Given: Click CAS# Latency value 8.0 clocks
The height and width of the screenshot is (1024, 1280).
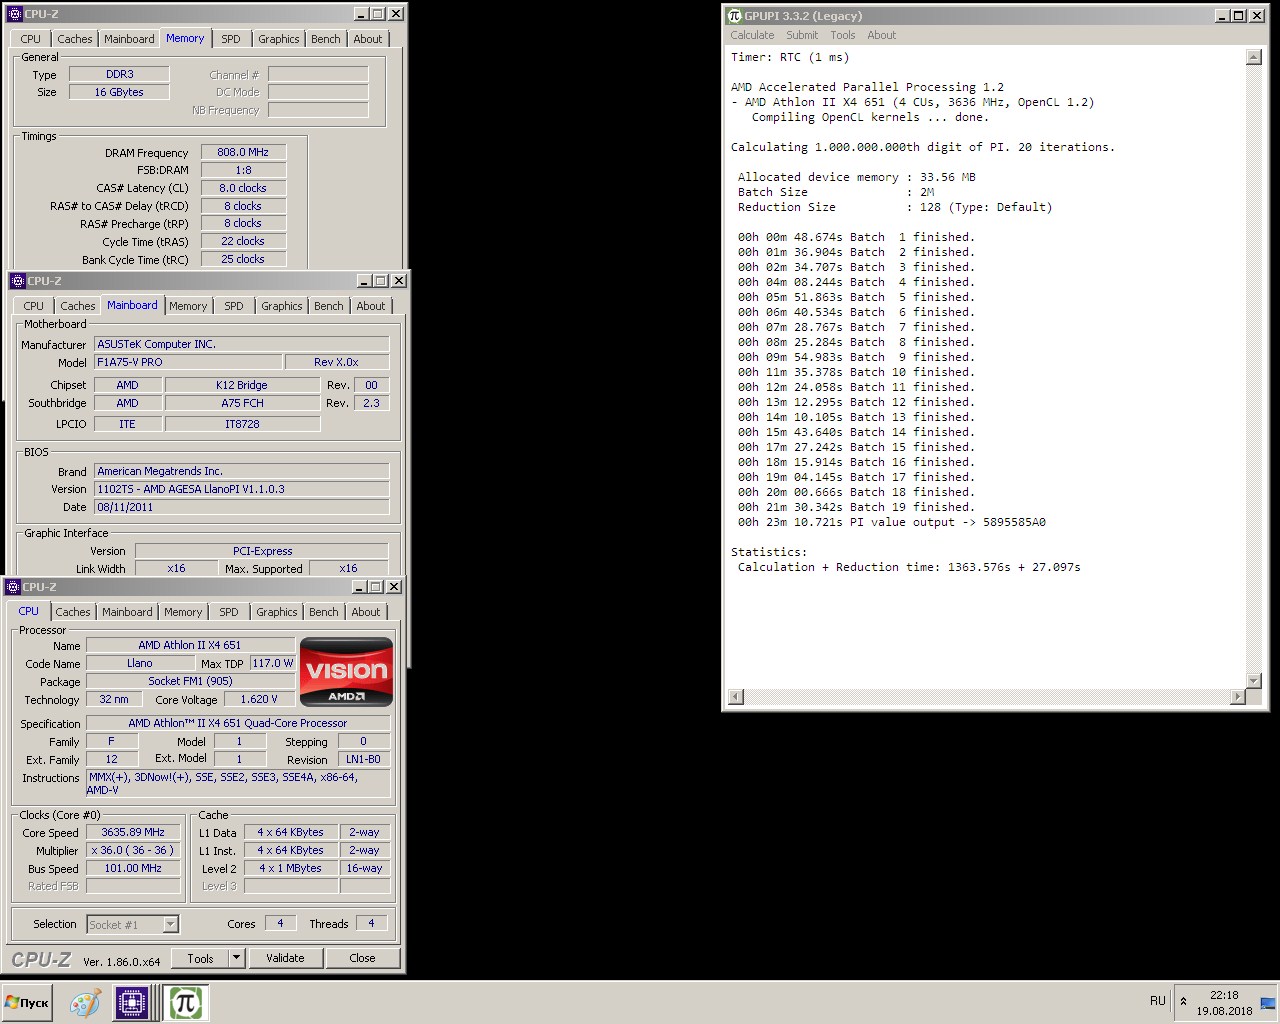Looking at the screenshot, I should pyautogui.click(x=243, y=188).
